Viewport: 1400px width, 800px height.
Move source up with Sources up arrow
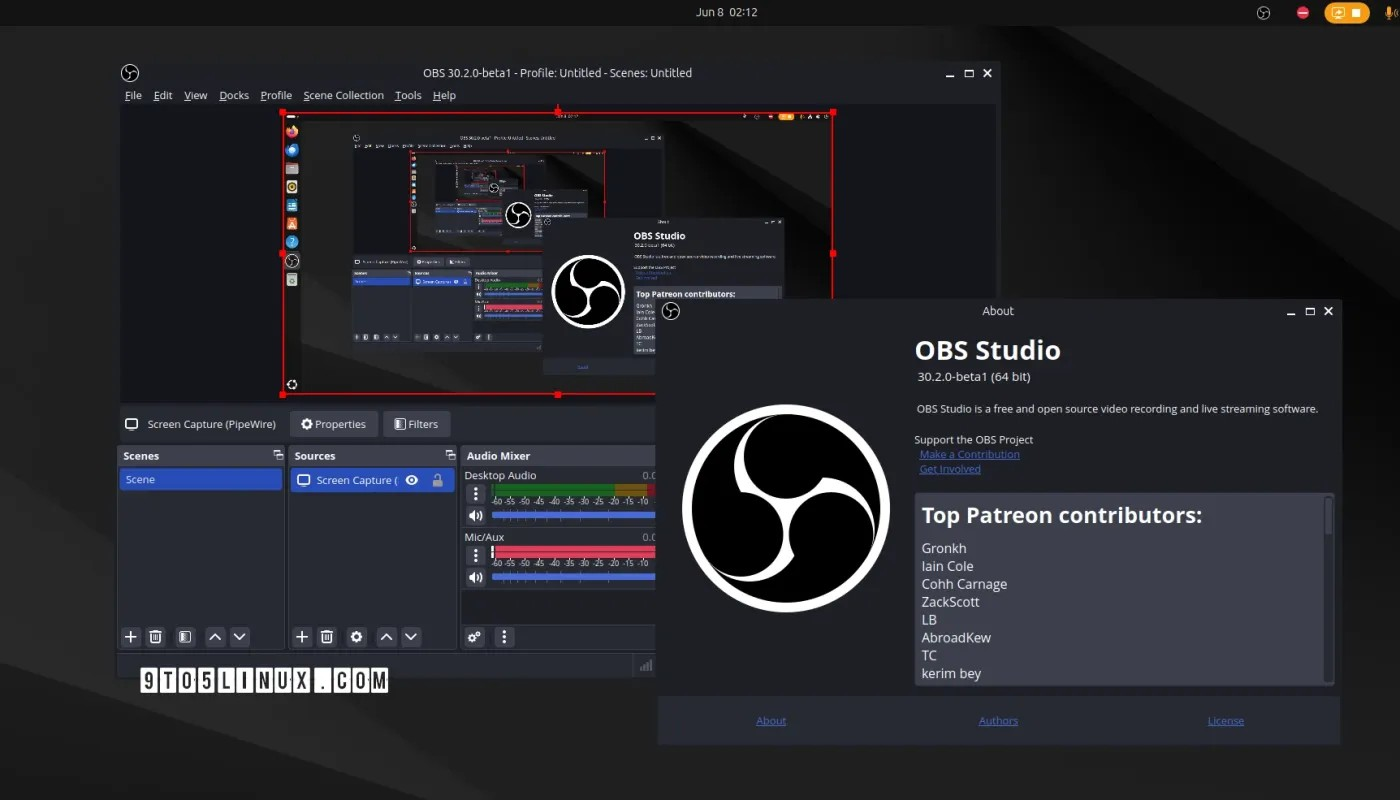387,637
